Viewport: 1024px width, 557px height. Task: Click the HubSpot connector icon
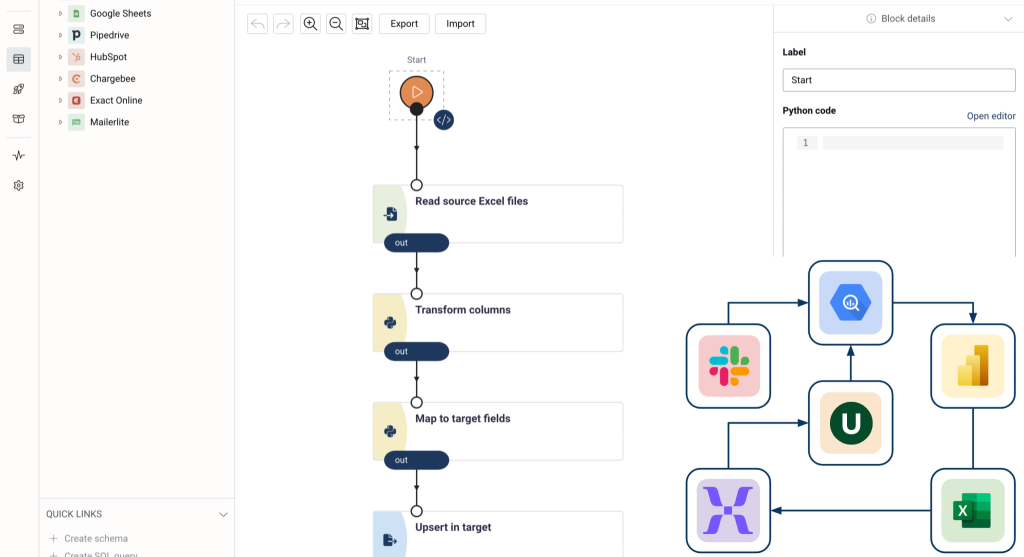point(76,57)
